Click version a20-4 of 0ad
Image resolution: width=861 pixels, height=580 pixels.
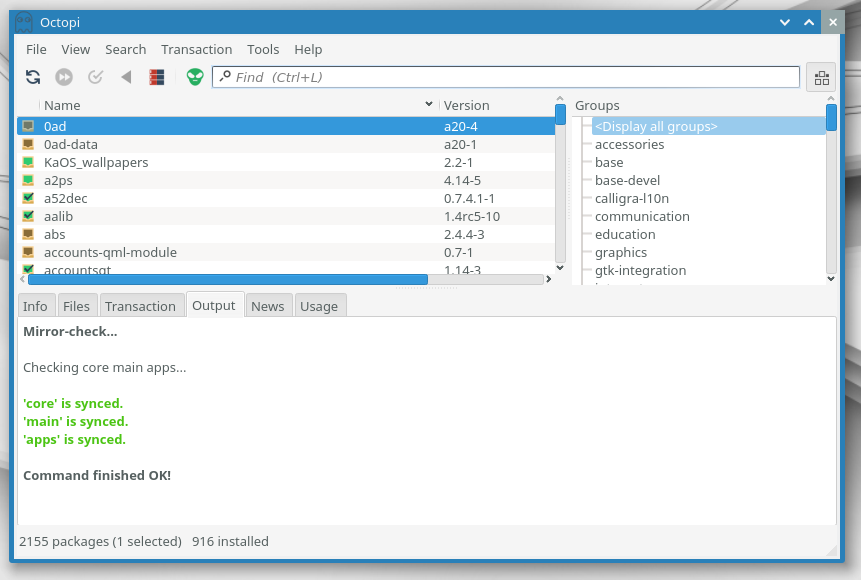click(461, 126)
